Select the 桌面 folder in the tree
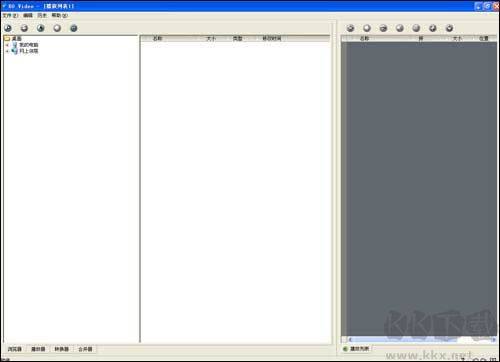The image size is (500, 362). point(16,39)
